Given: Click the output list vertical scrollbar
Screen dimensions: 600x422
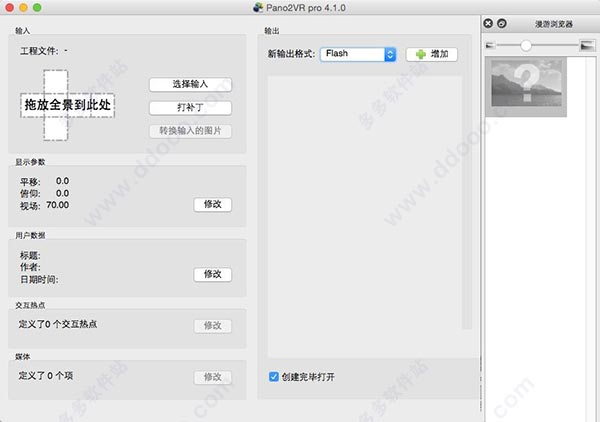Looking at the screenshot, I should point(466,202).
